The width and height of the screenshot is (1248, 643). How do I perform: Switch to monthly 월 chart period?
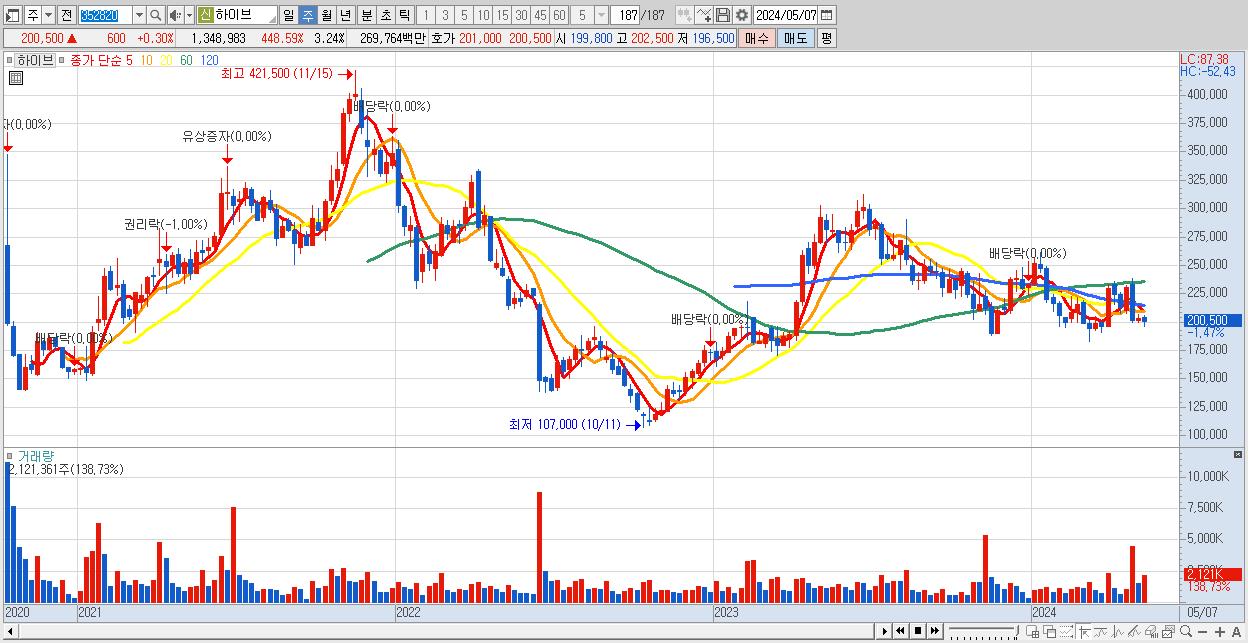pos(326,15)
